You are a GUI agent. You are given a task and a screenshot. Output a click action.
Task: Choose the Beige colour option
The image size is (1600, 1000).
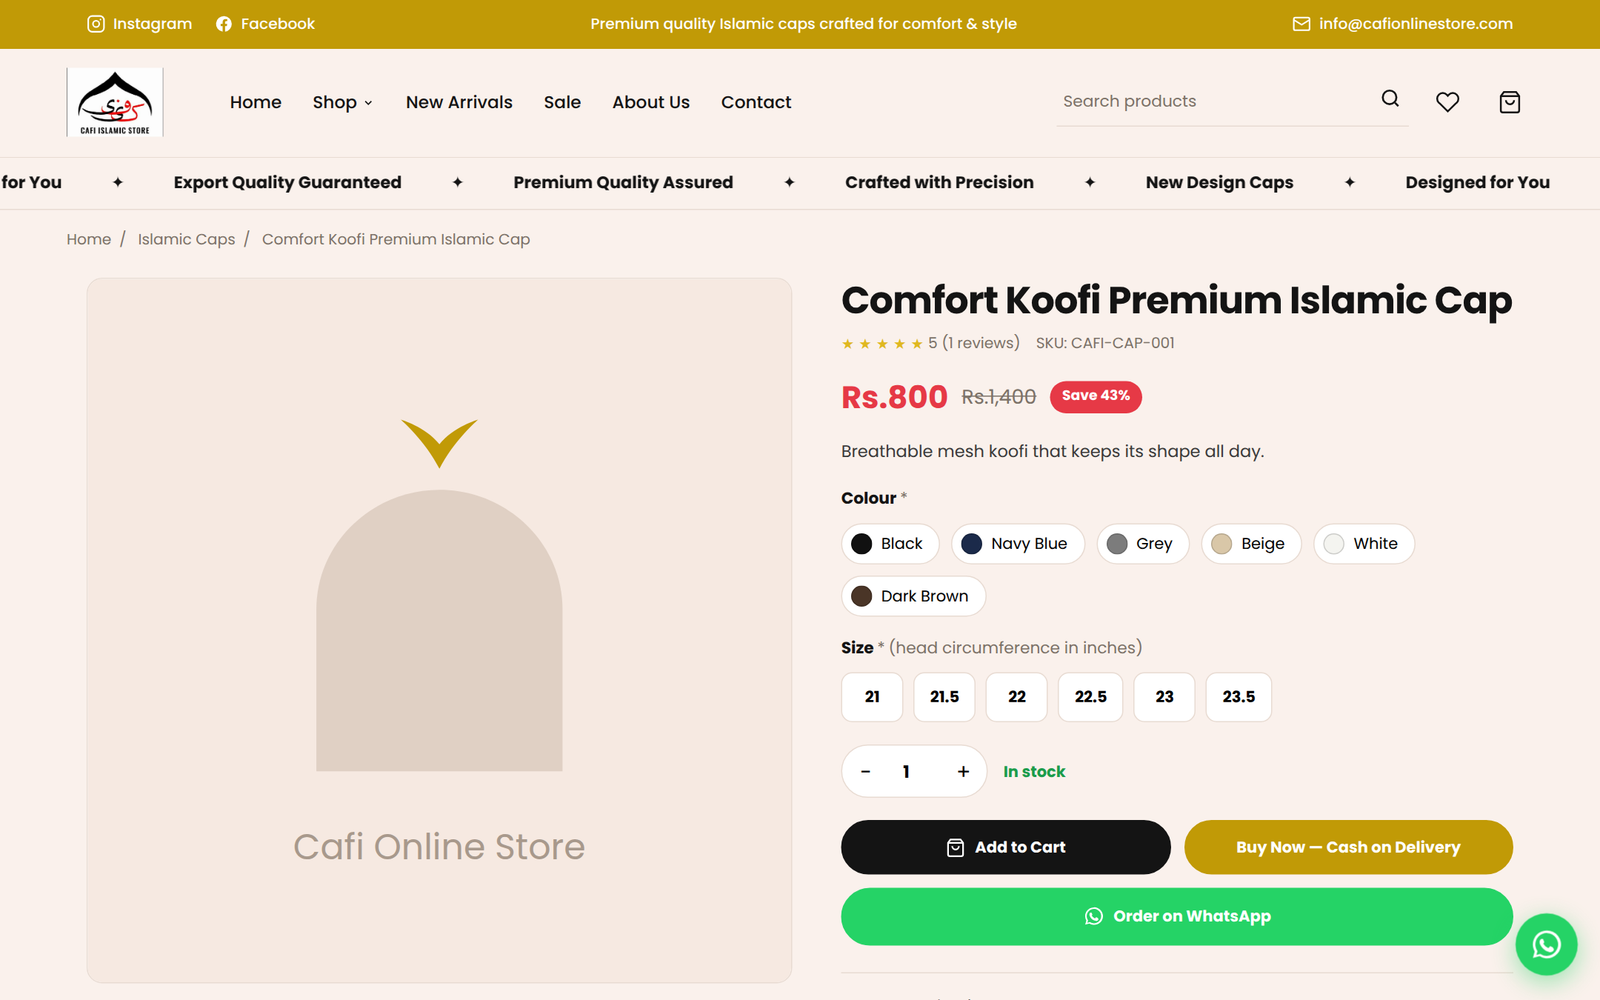click(1251, 544)
